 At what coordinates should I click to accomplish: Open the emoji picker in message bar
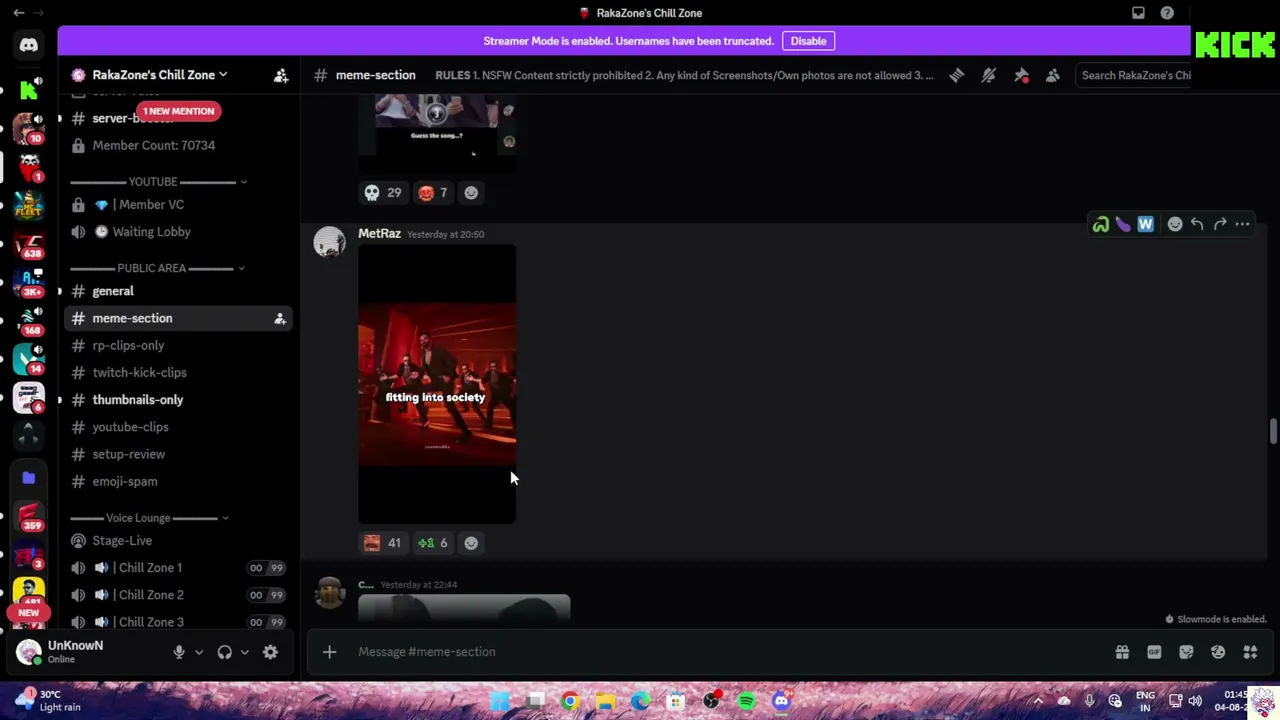[1218, 652]
